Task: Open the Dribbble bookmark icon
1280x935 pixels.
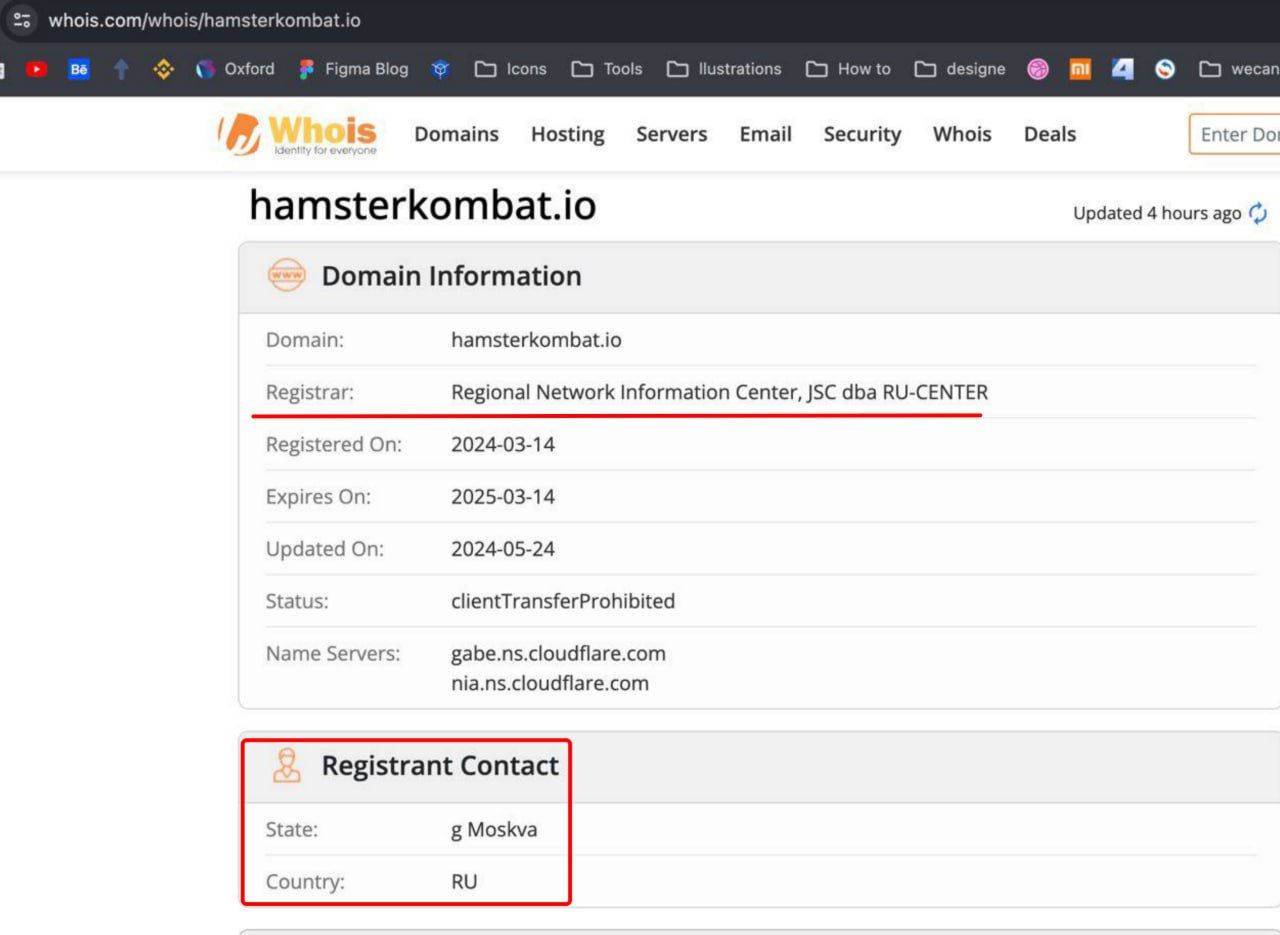Action: point(1038,69)
